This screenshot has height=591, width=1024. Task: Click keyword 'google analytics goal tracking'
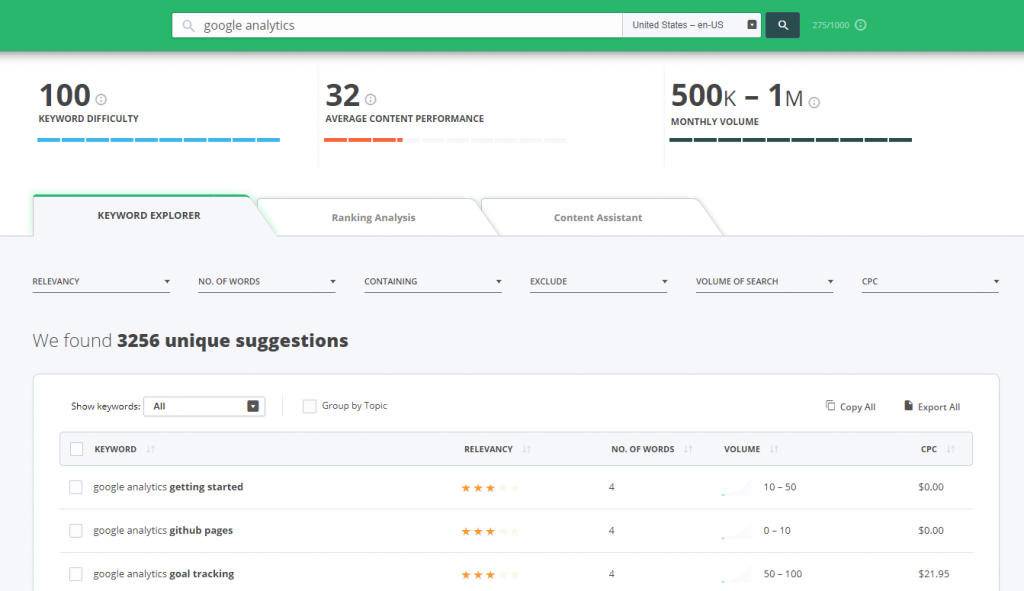point(163,574)
